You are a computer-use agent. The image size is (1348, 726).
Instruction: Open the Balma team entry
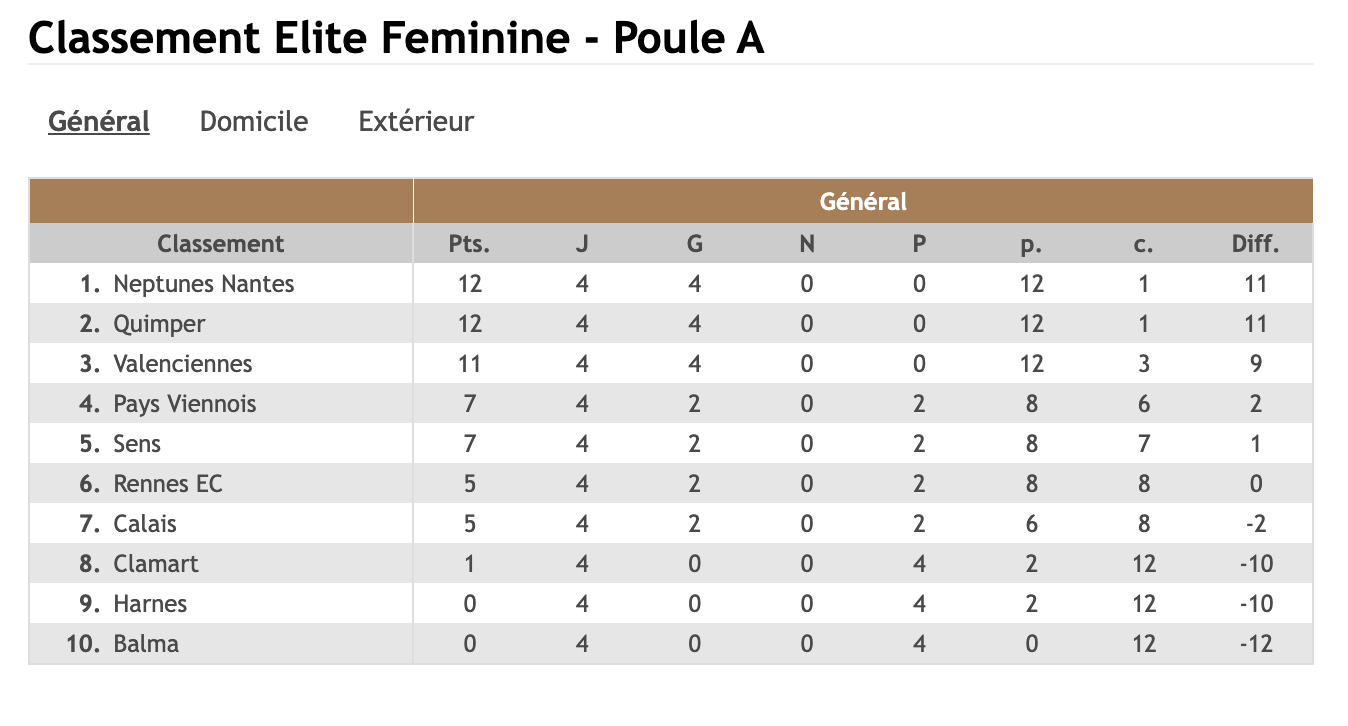click(146, 644)
